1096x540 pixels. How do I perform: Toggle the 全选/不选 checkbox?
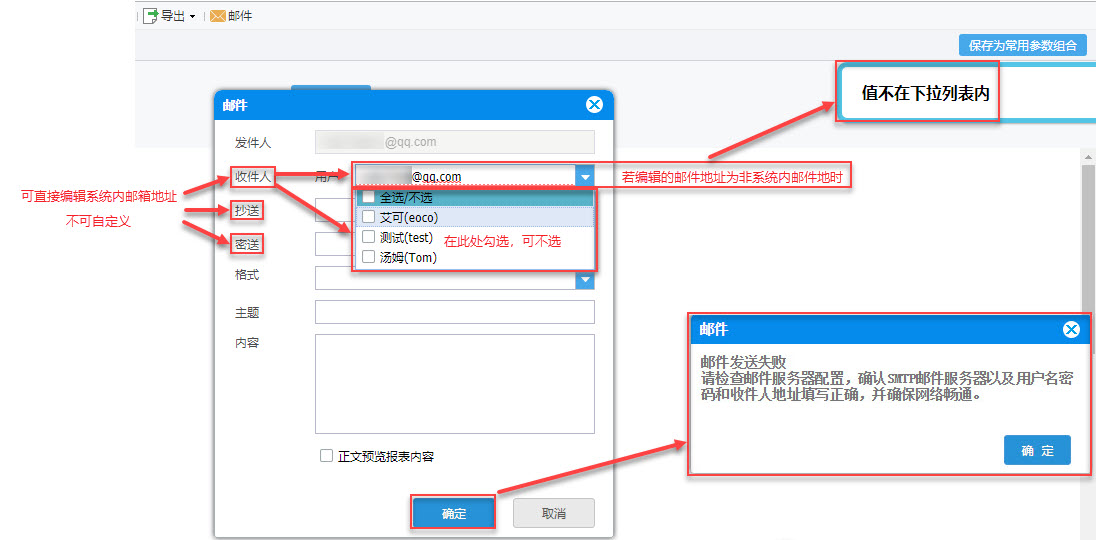click(368, 198)
